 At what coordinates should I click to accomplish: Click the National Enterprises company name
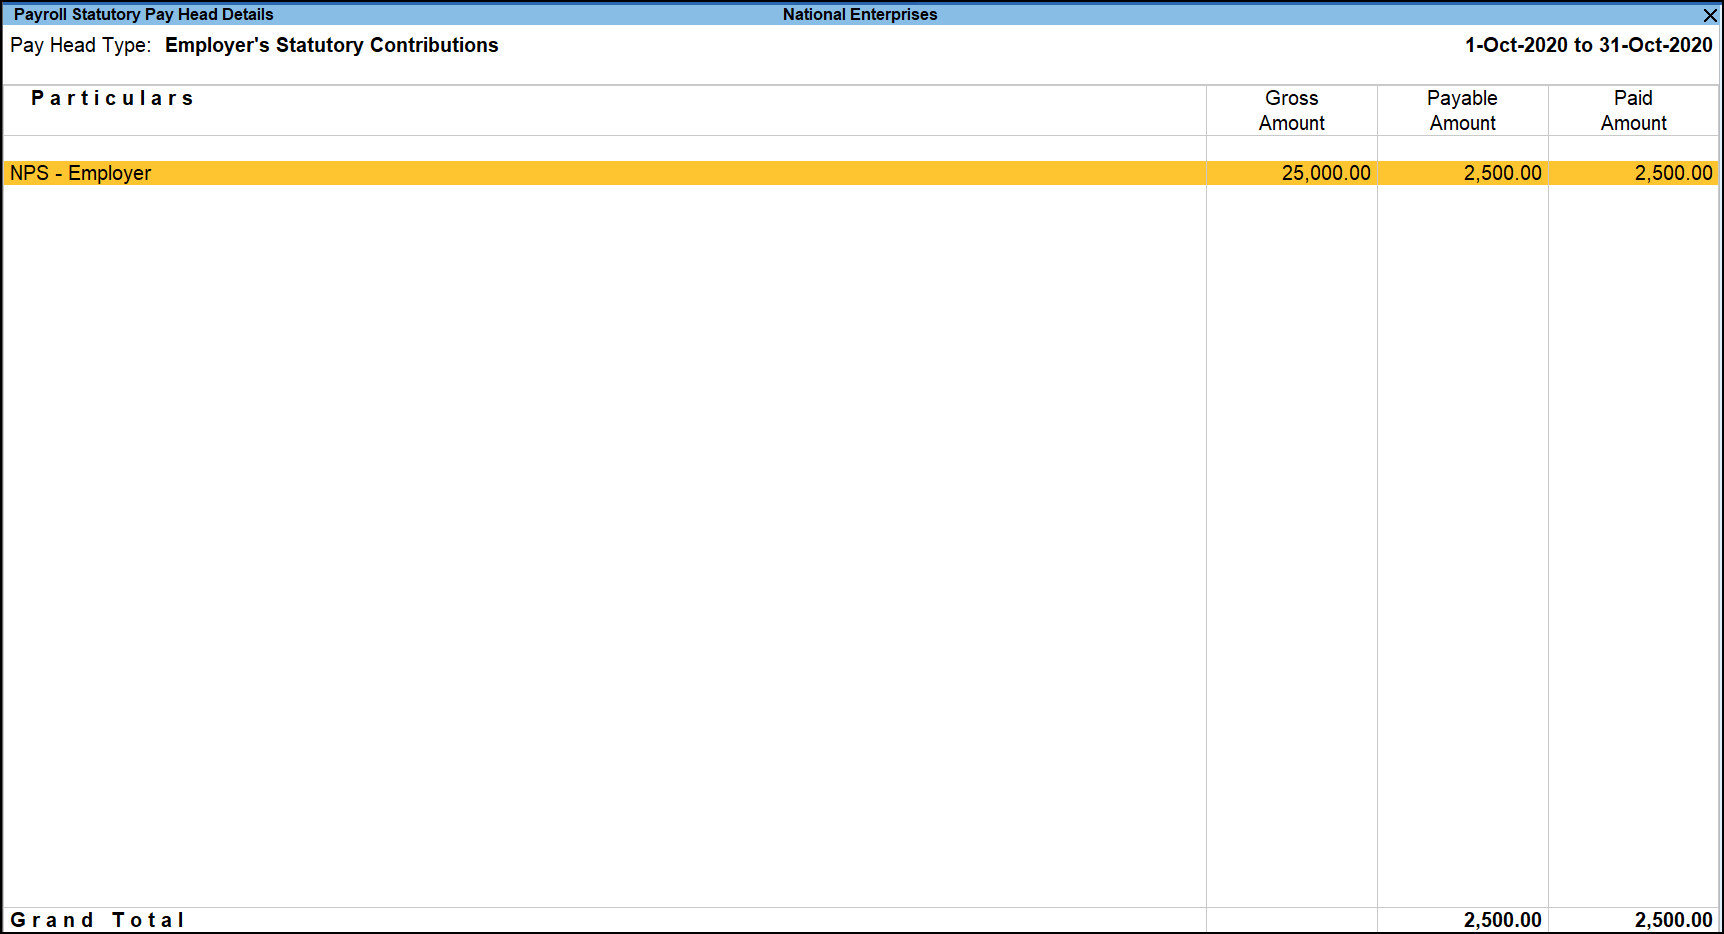pyautogui.click(x=860, y=14)
